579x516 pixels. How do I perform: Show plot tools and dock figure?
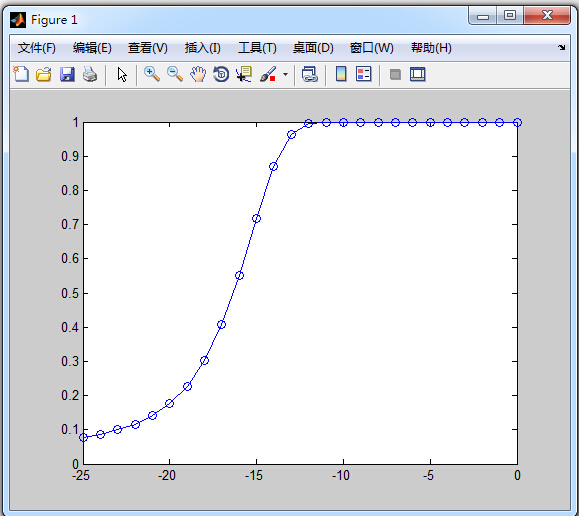click(418, 74)
